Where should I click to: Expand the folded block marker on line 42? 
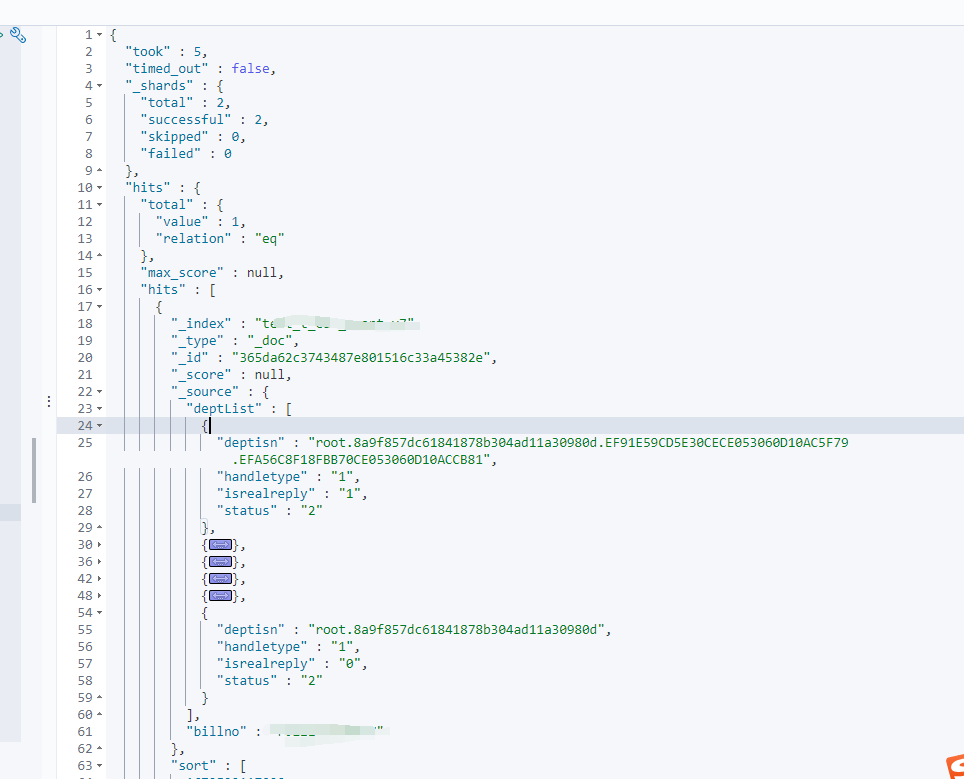click(x=220, y=579)
